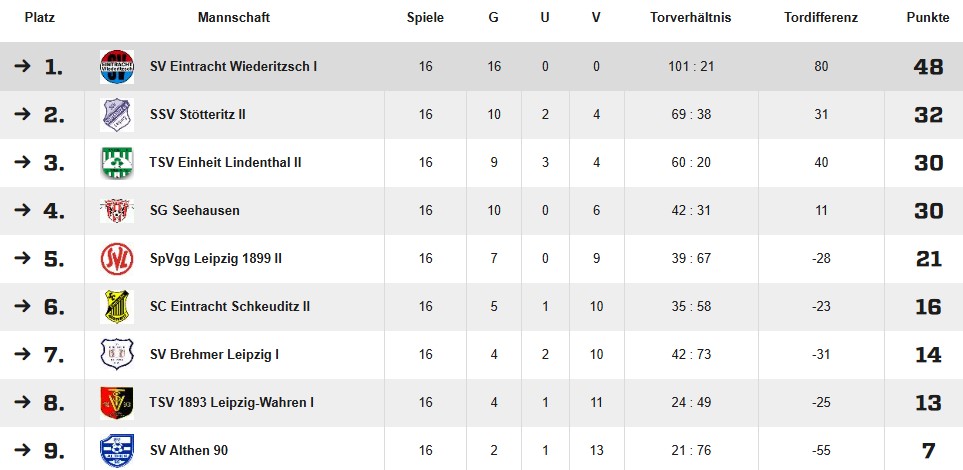Select TSV Einheit Lindenthal II team name
The width and height of the screenshot is (963, 470).
225,163
